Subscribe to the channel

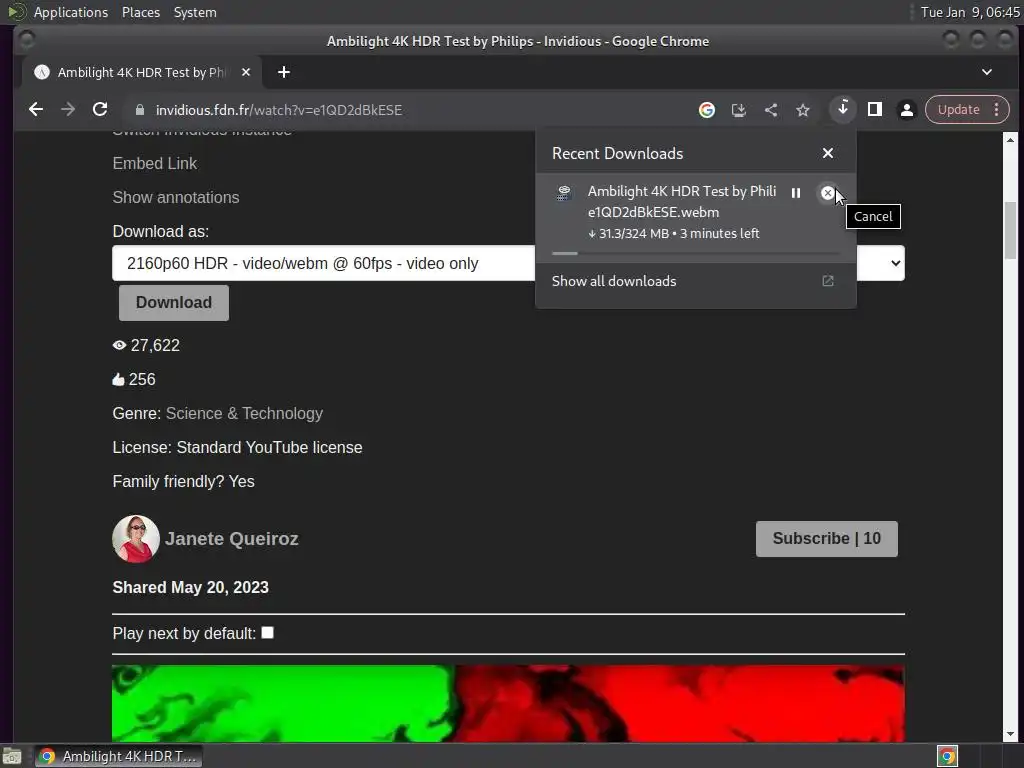(826, 539)
